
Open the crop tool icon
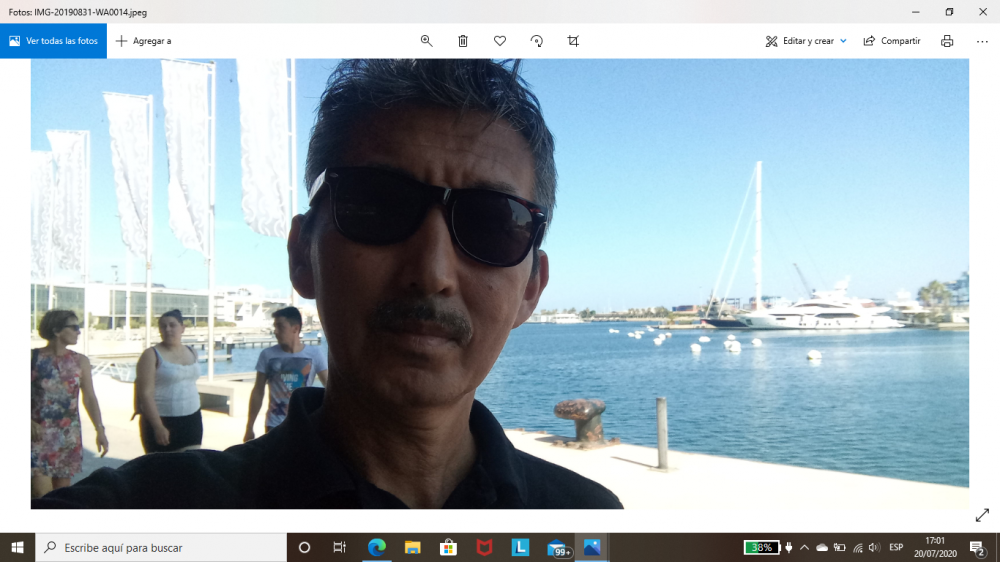(x=573, y=41)
